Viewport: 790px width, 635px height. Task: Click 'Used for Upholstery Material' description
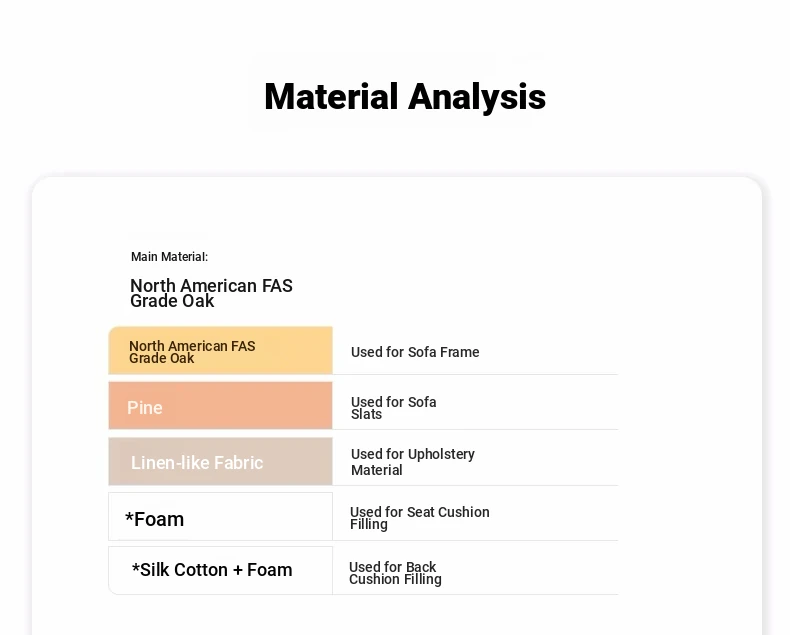click(x=412, y=462)
